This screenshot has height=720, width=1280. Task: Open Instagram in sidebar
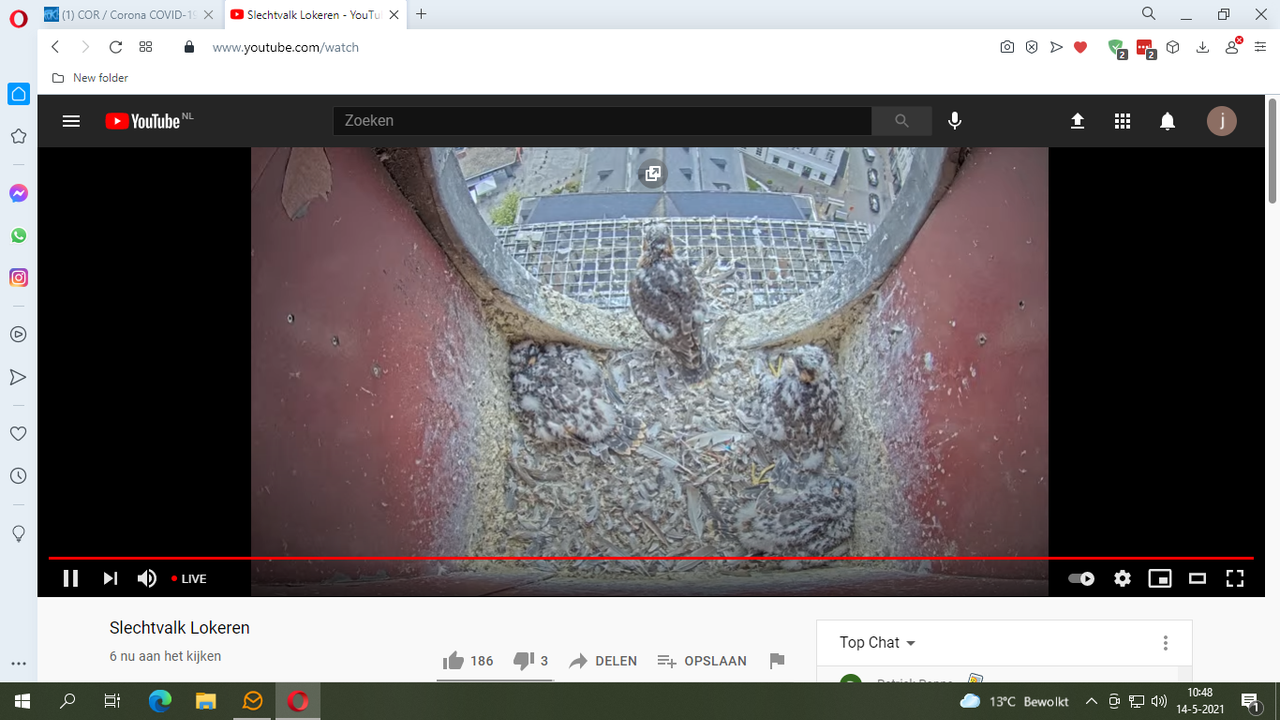click(x=18, y=278)
